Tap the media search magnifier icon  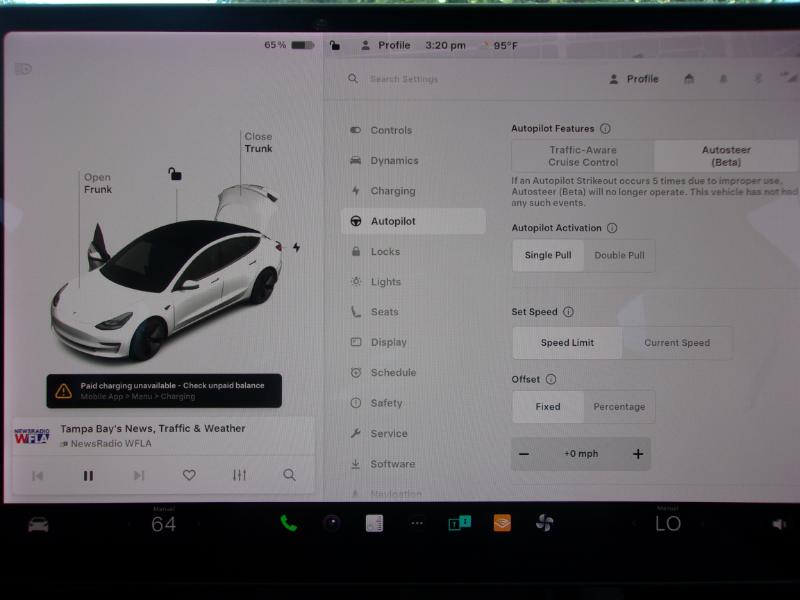tap(289, 475)
